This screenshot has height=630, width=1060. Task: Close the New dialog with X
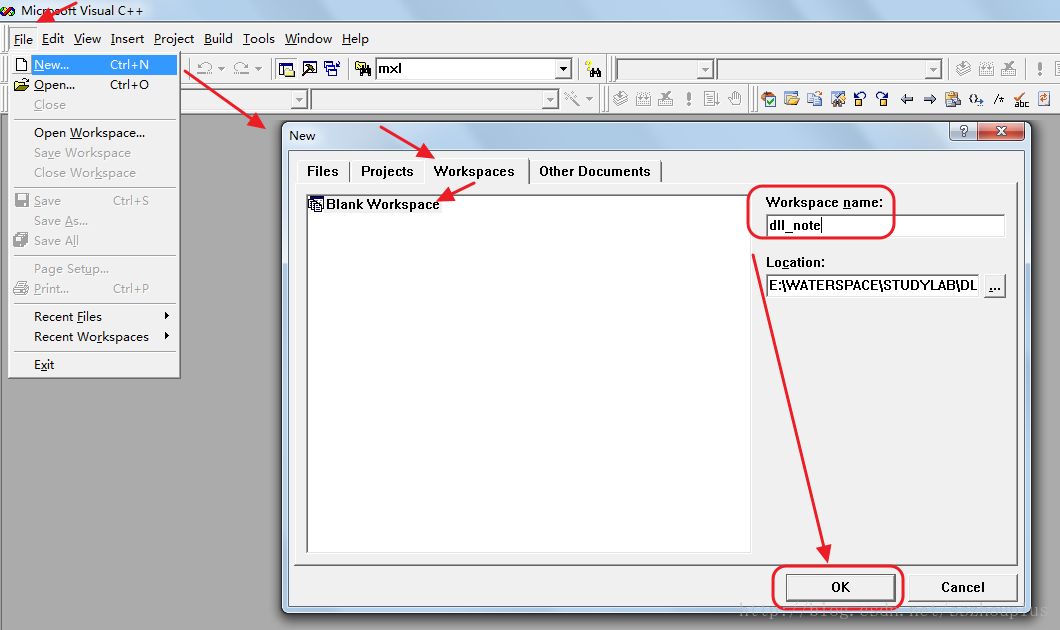click(1002, 130)
